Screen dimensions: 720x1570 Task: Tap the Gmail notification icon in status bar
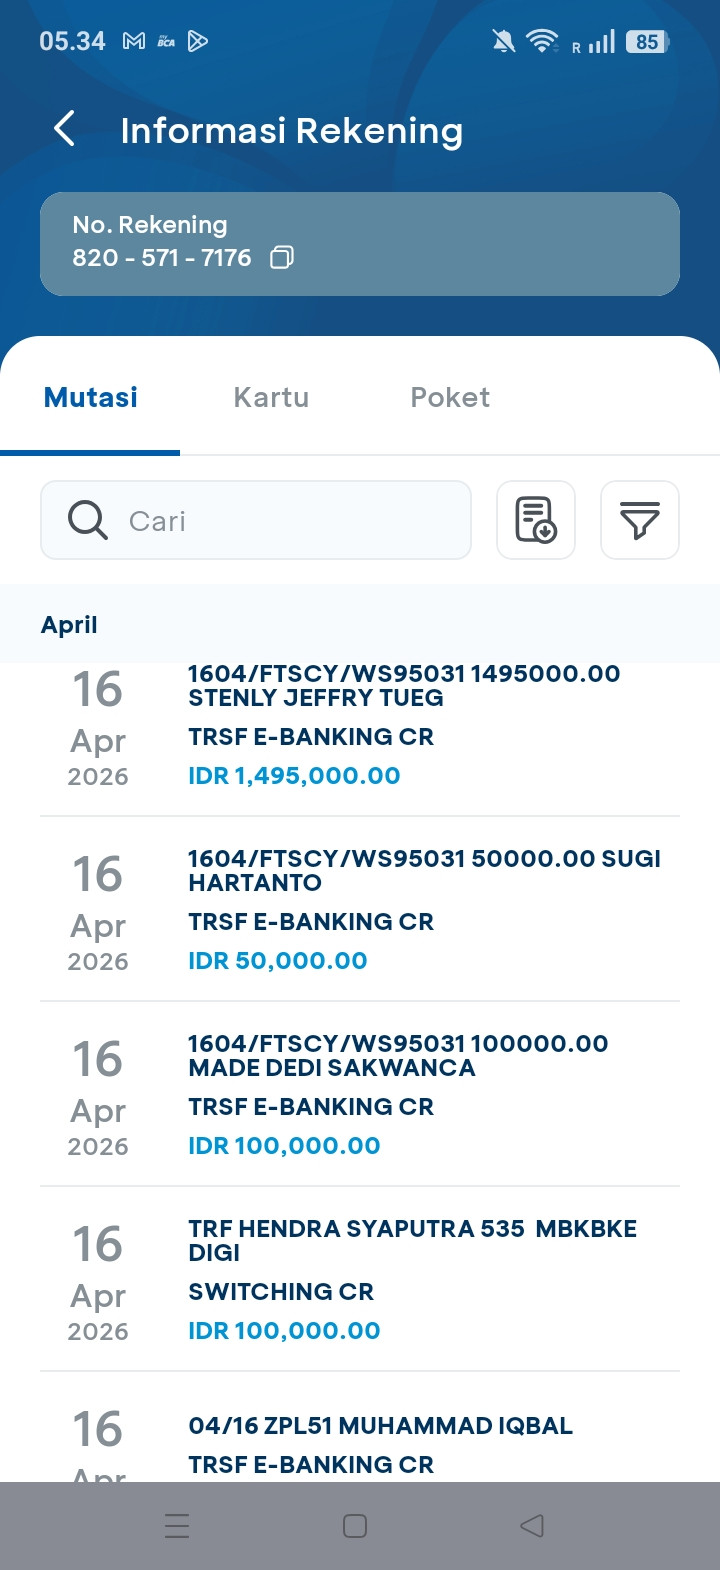[134, 41]
